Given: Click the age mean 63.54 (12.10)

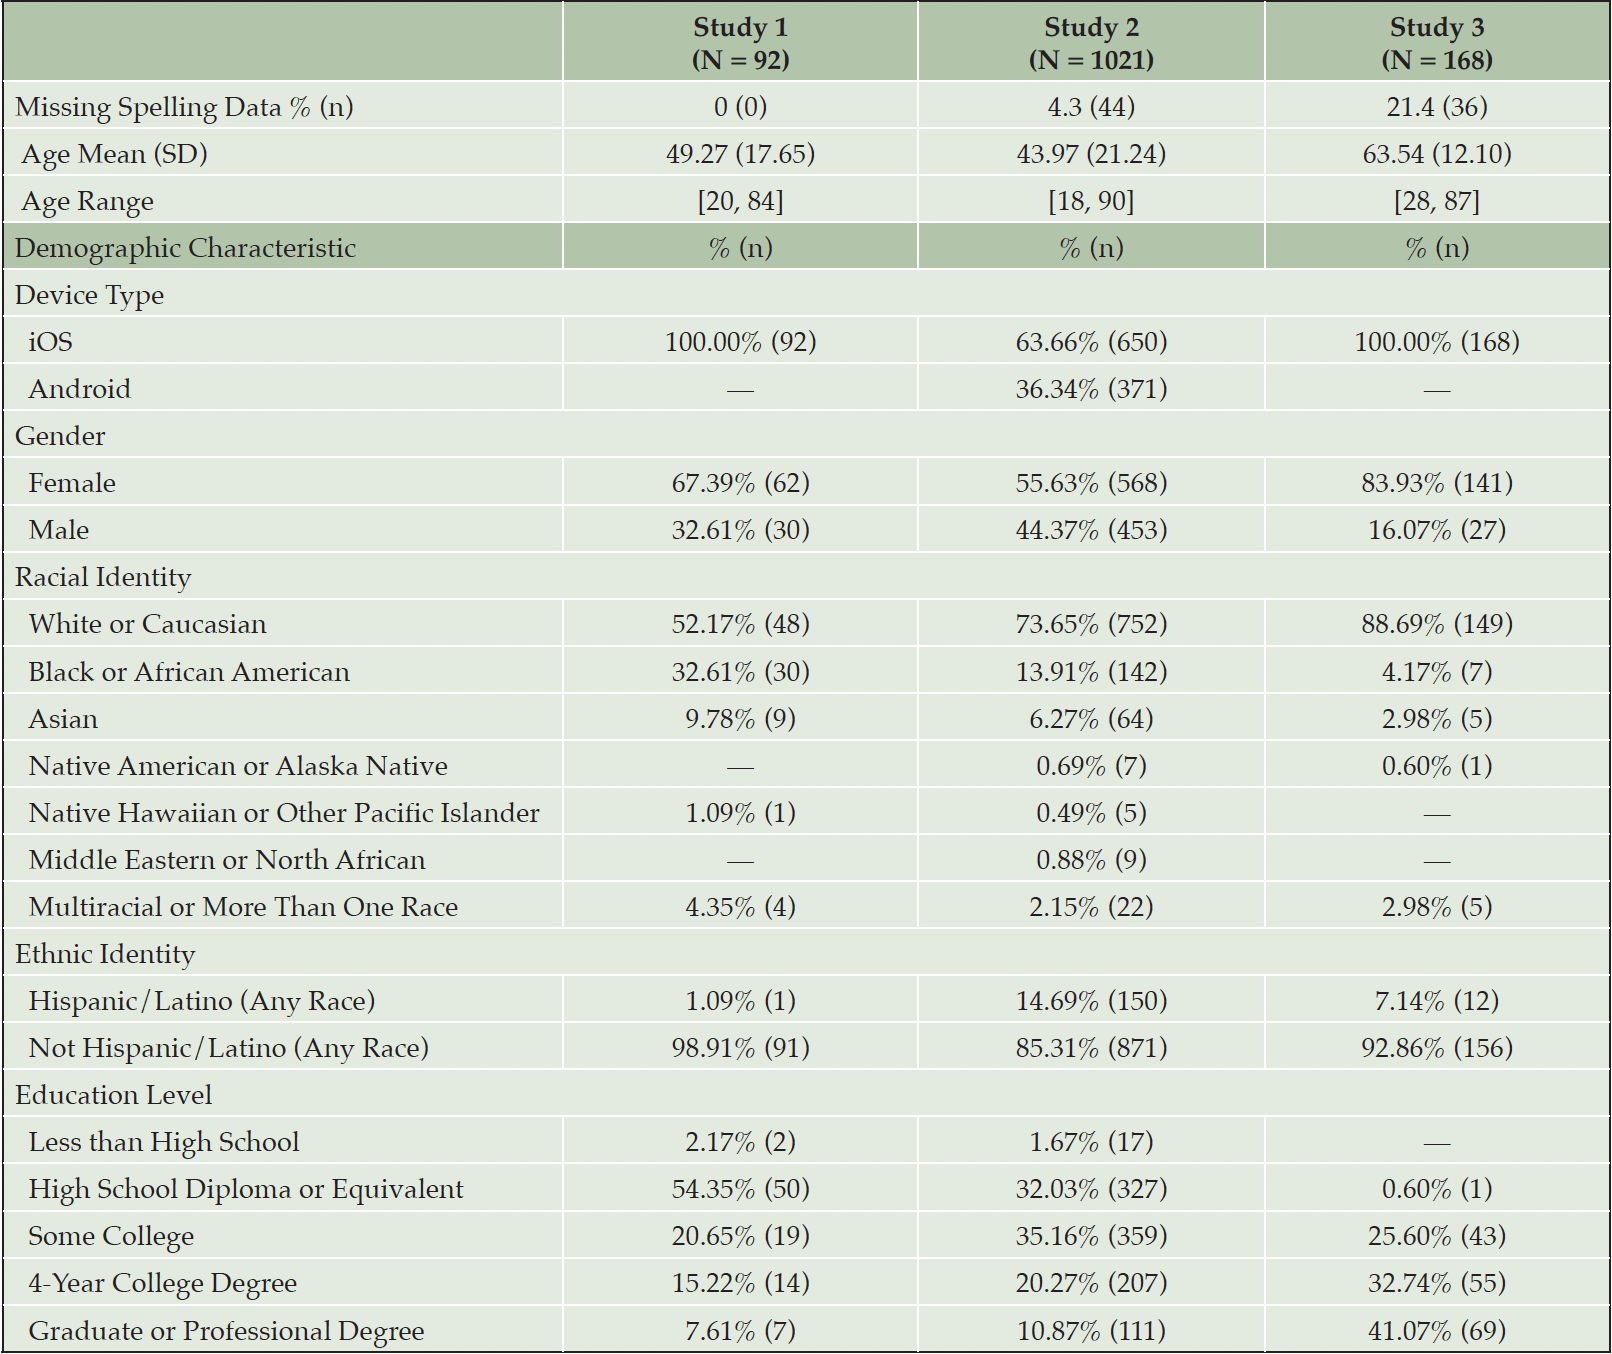Looking at the screenshot, I should click(x=1437, y=154).
